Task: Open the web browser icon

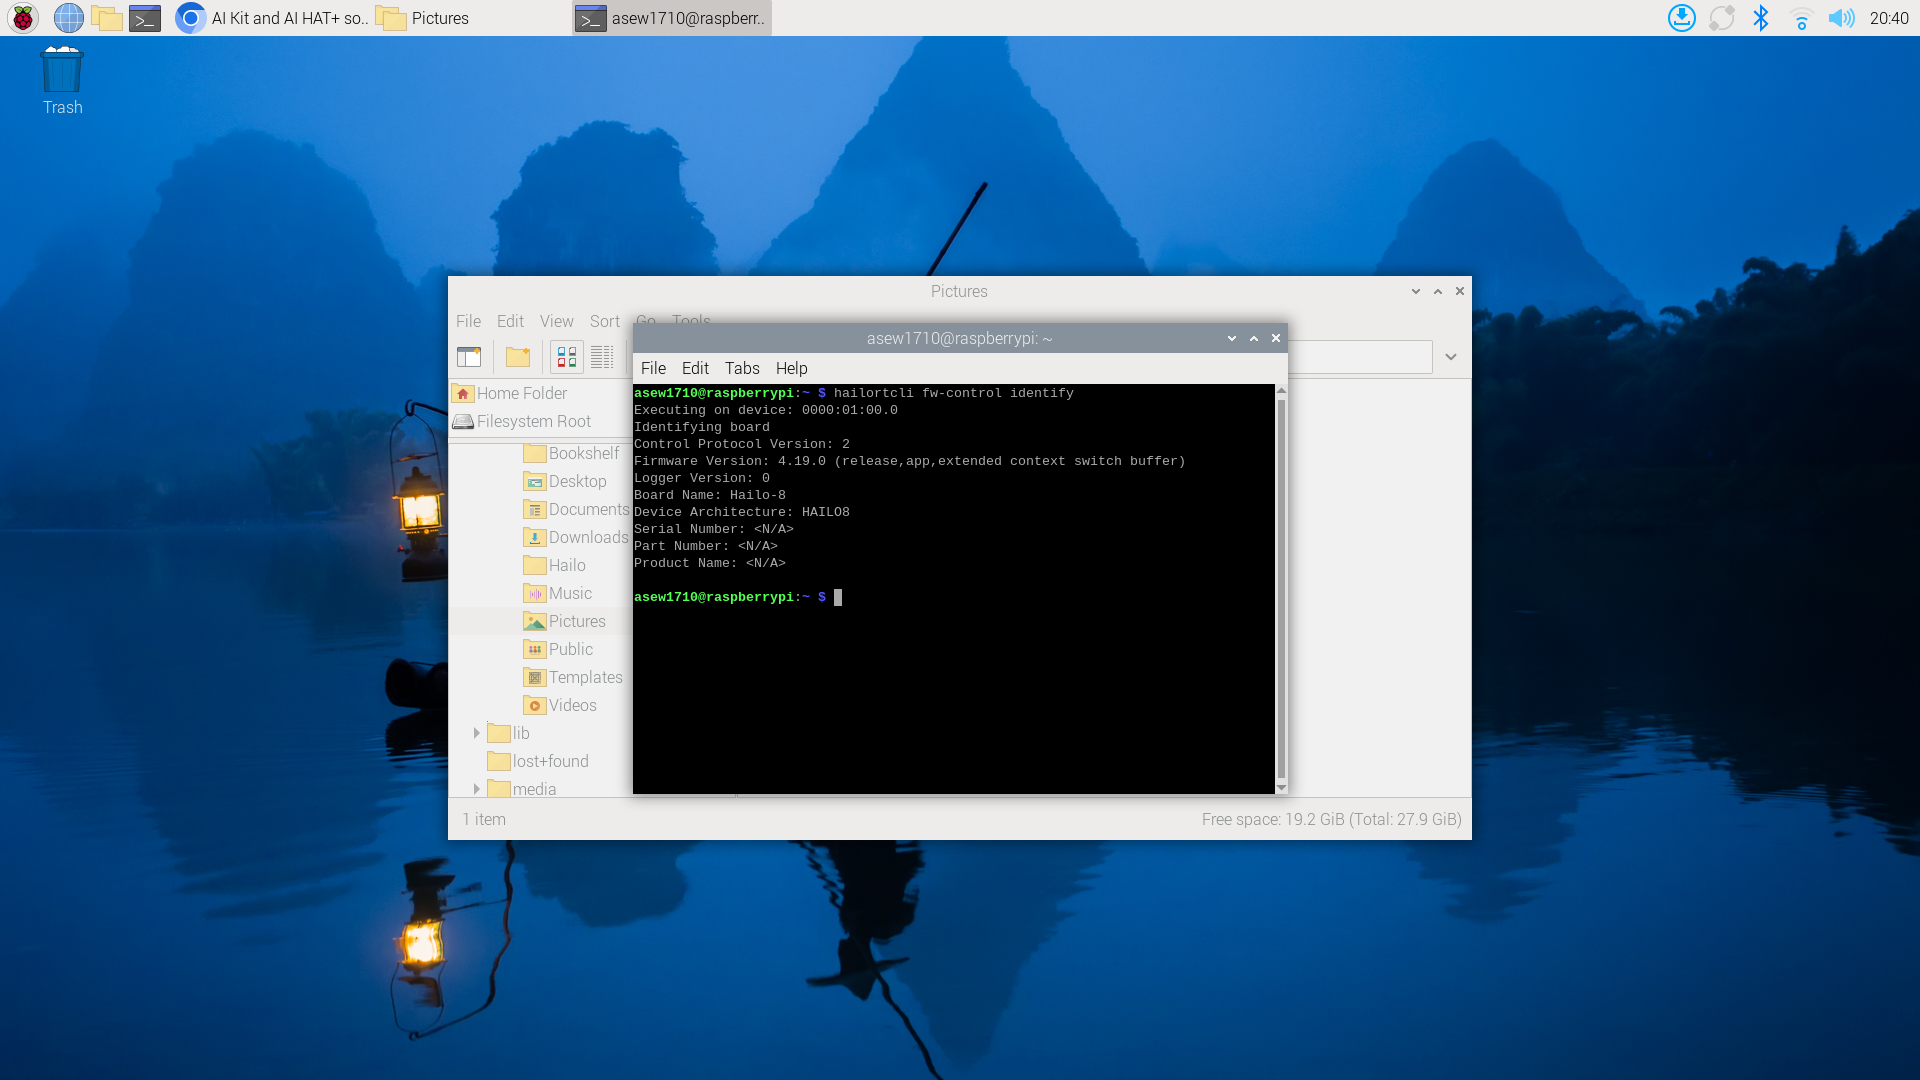Action: click(67, 17)
